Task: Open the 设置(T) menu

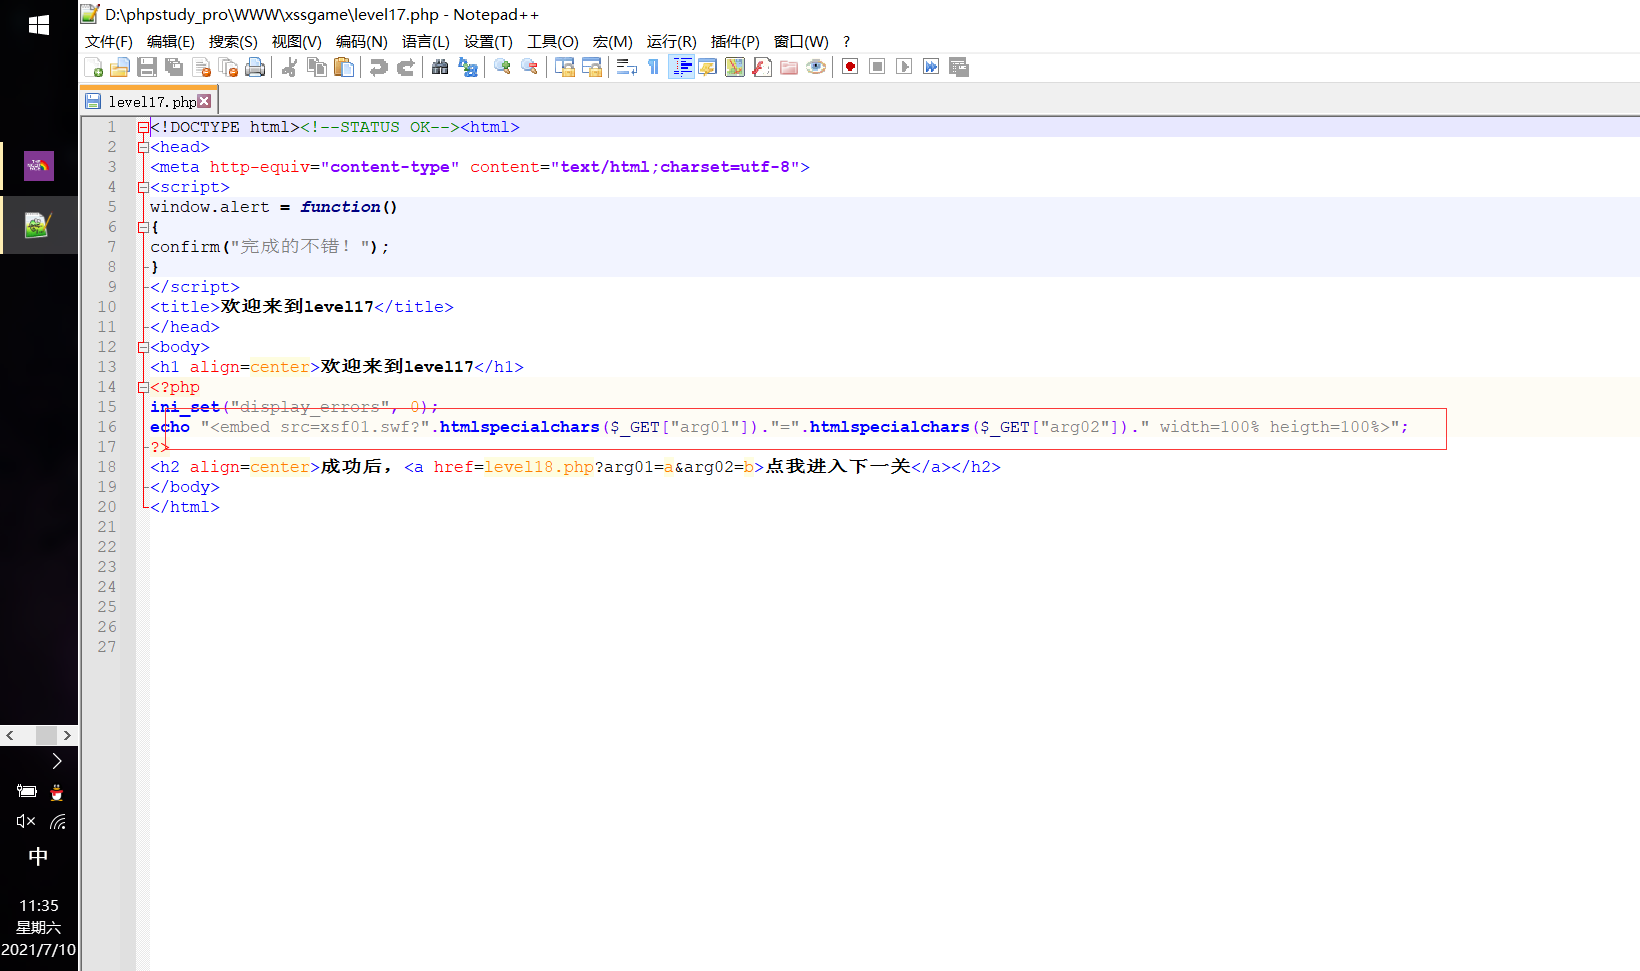Action: pos(488,41)
